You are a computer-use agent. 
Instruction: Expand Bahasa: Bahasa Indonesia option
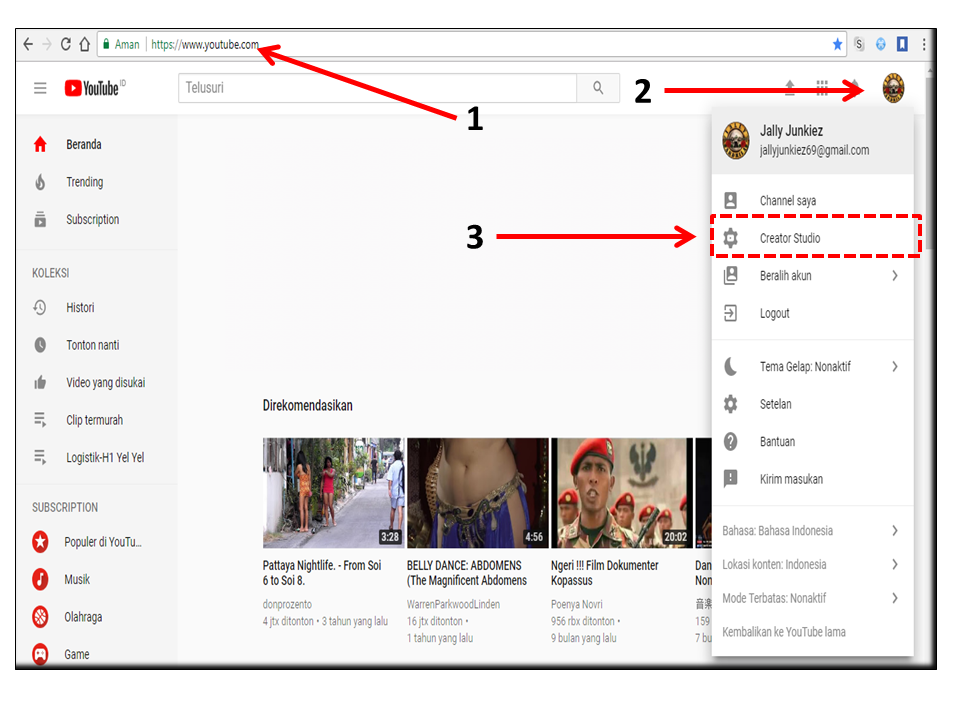[x=812, y=530]
